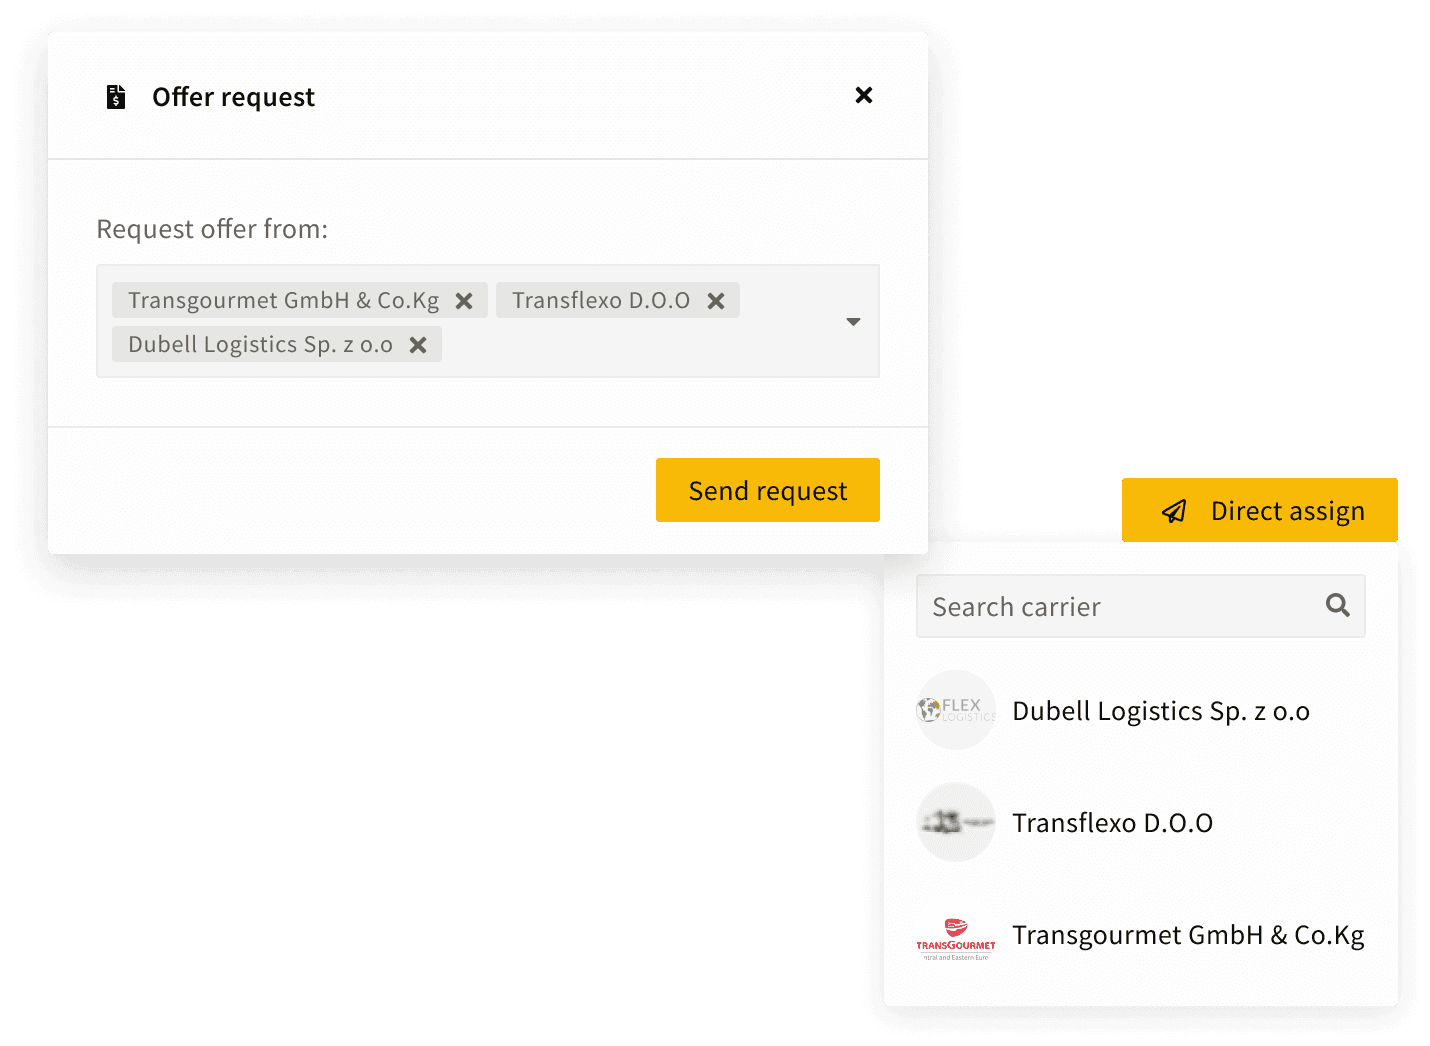Click the Direct assign button
This screenshot has width=1430, height=1046.
1286,511
